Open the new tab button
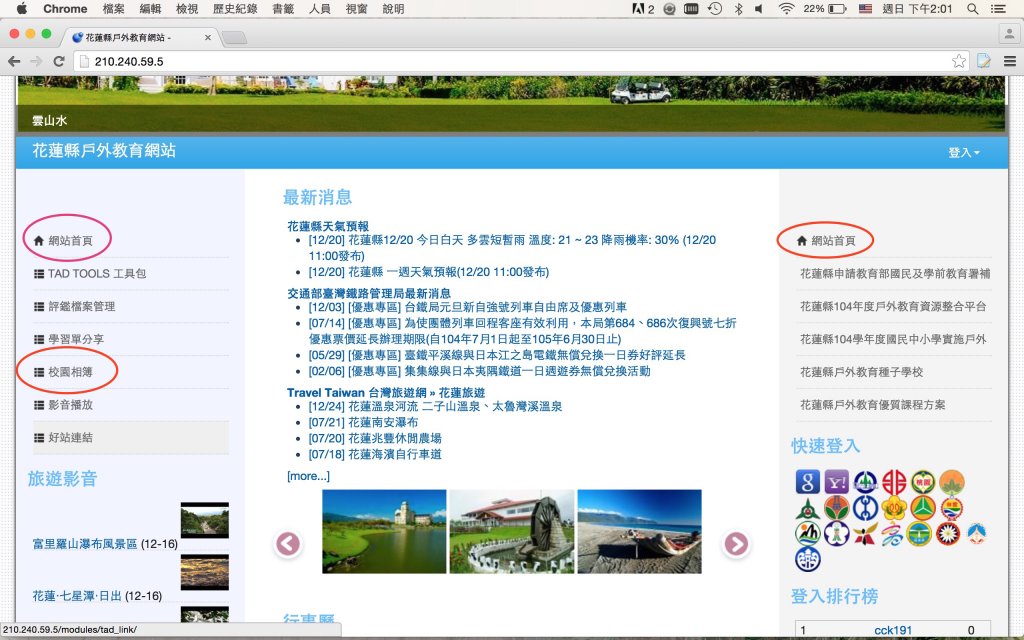The image size is (1024, 640). point(234,38)
